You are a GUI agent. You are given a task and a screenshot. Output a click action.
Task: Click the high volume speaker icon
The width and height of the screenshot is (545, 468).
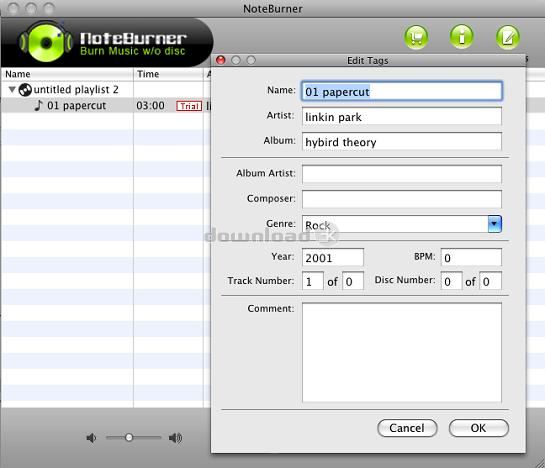coord(176,438)
